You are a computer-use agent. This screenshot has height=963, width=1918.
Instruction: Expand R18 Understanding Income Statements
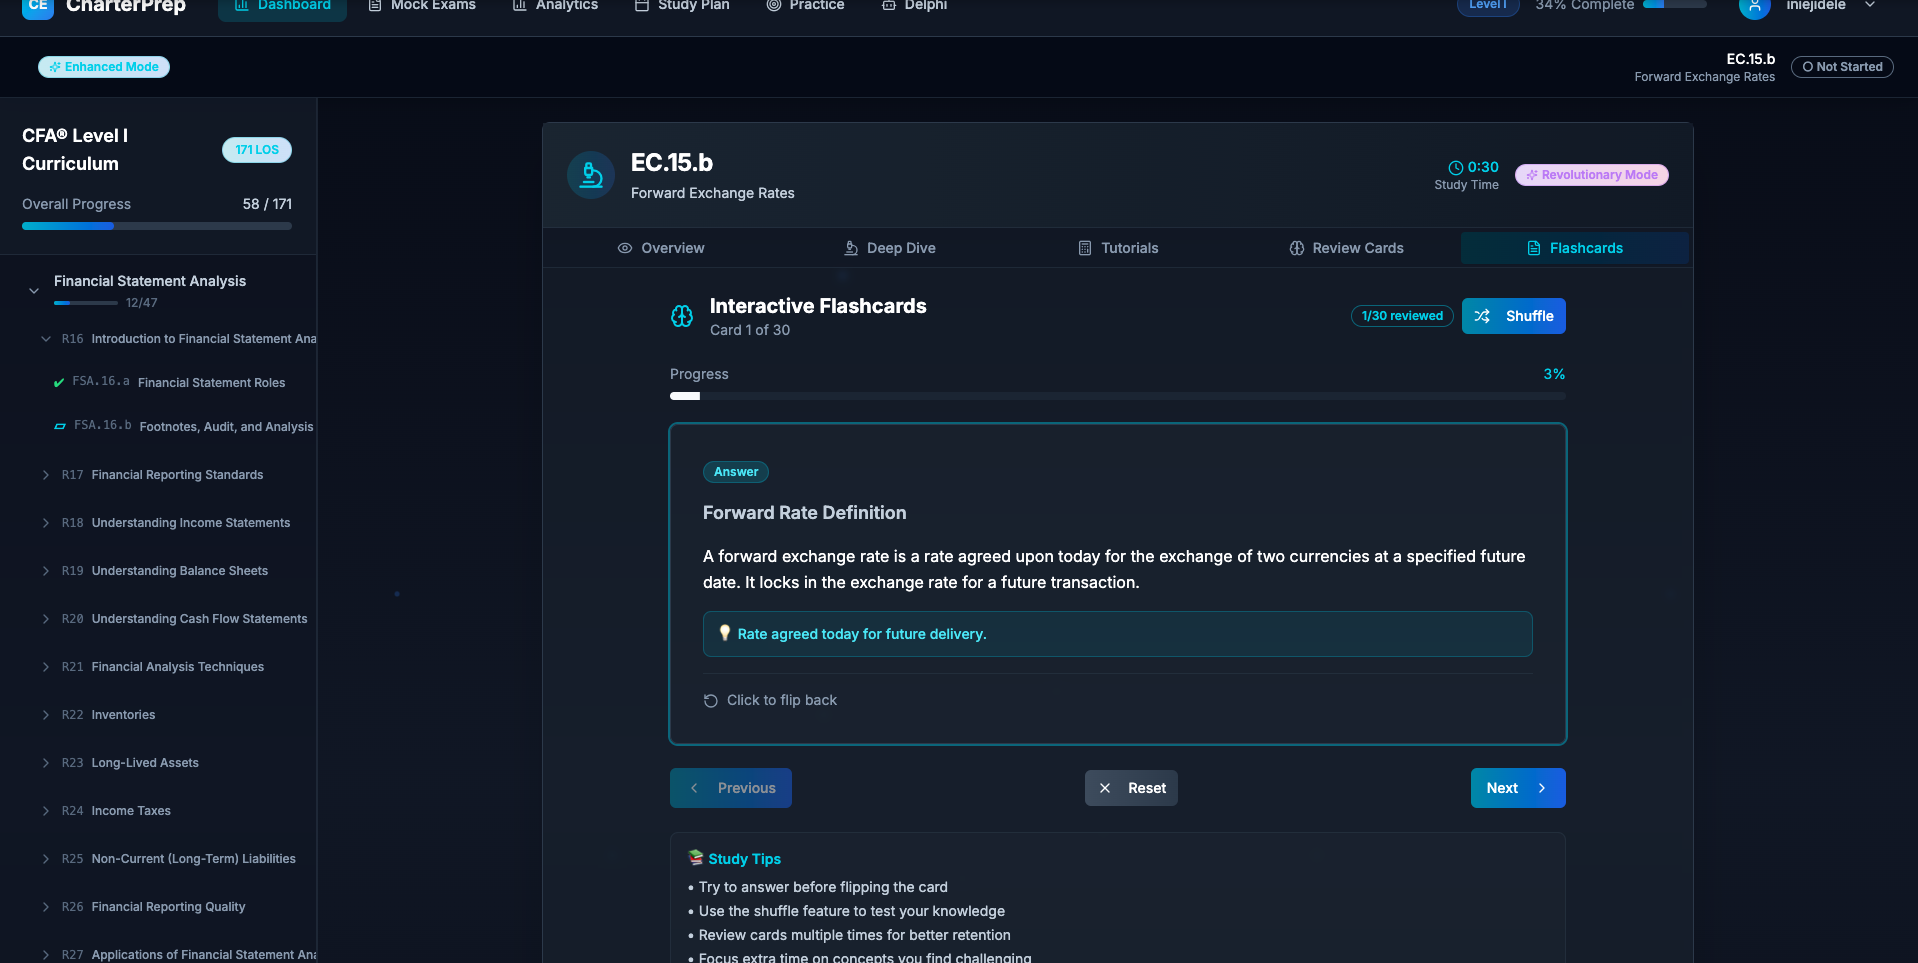click(46, 523)
